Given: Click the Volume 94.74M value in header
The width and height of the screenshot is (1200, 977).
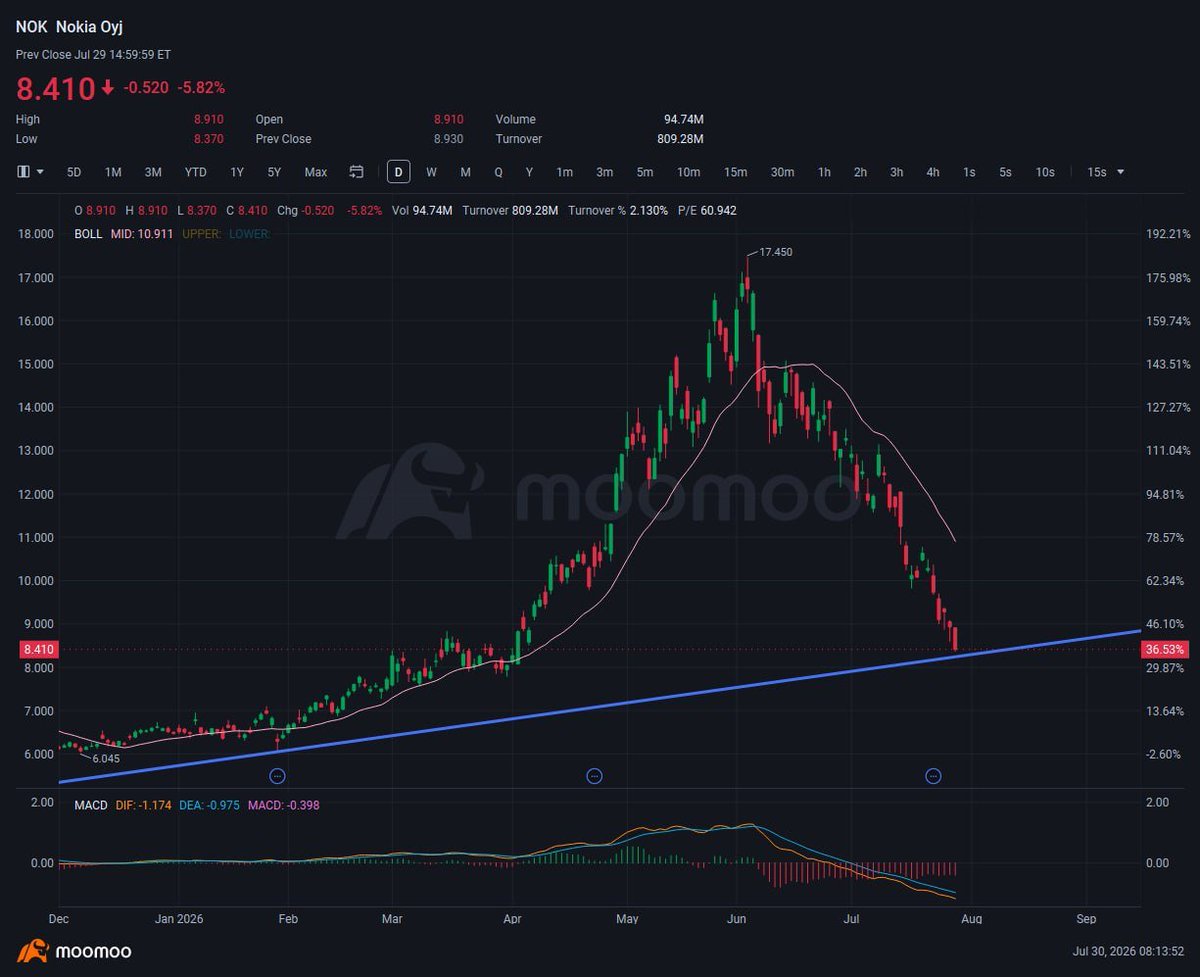Looking at the screenshot, I should pos(683,119).
